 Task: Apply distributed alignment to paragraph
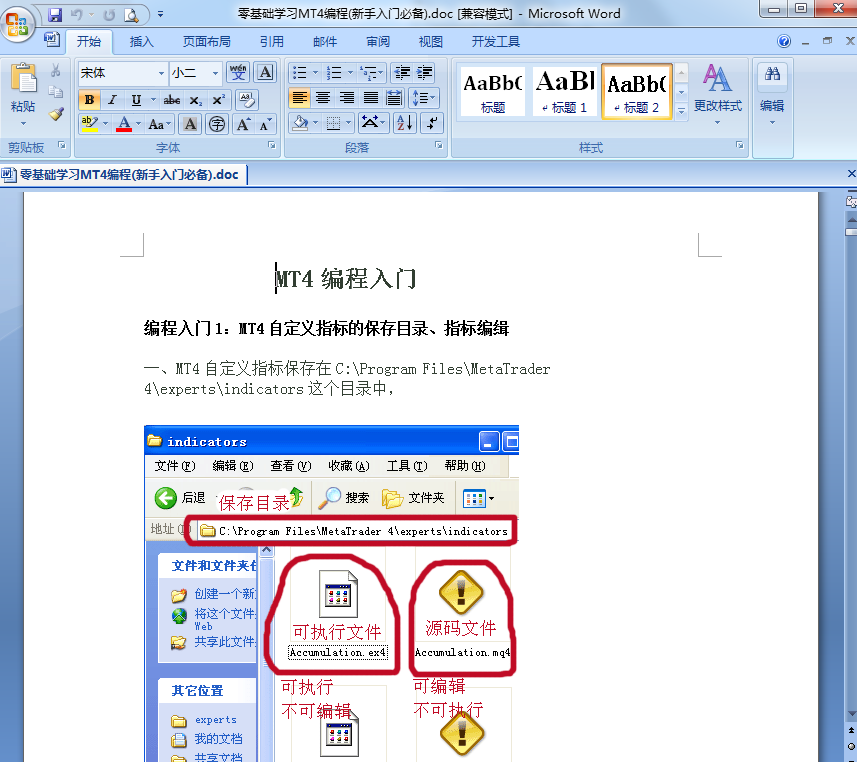(394, 98)
